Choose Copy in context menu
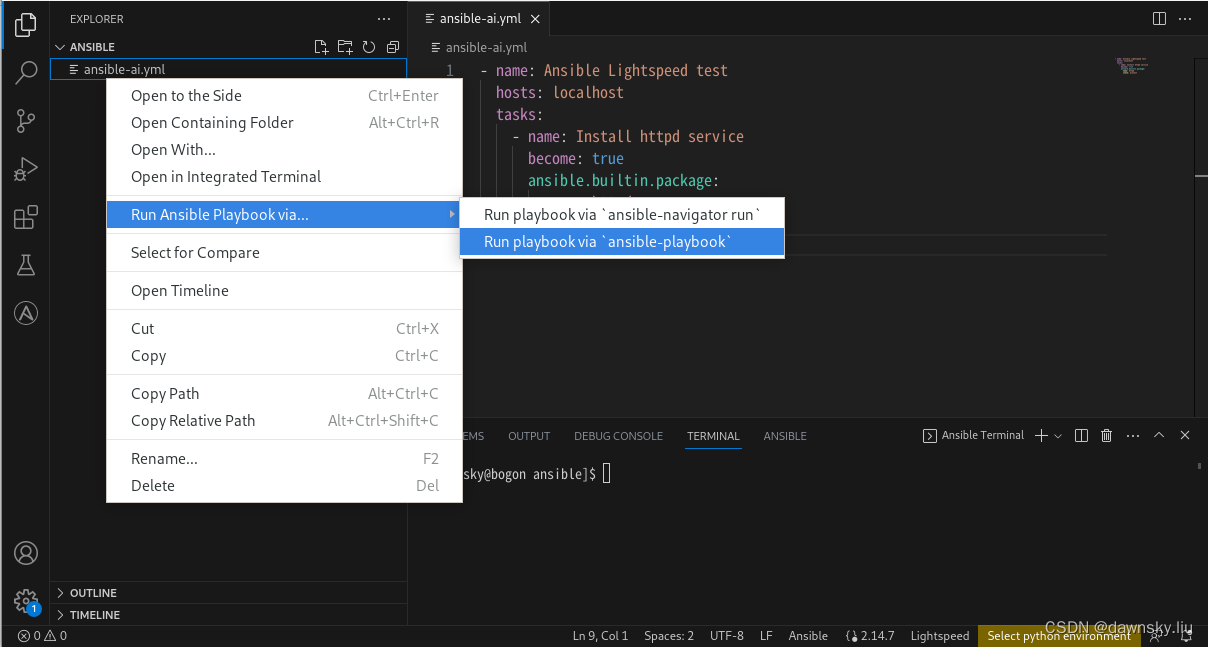Screen dimensions: 1208x647 coord(285,356)
